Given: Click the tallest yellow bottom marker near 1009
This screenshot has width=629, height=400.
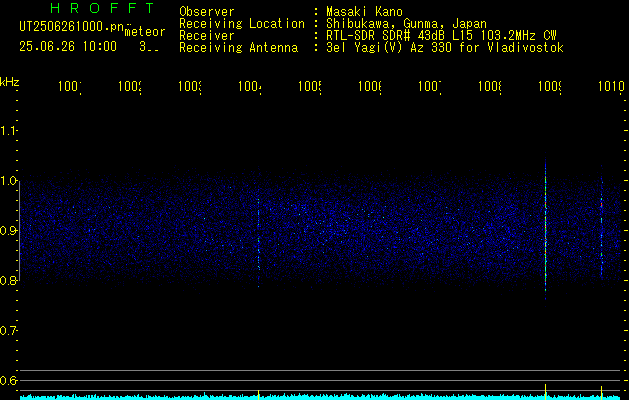Looking at the screenshot, I should point(546,392).
